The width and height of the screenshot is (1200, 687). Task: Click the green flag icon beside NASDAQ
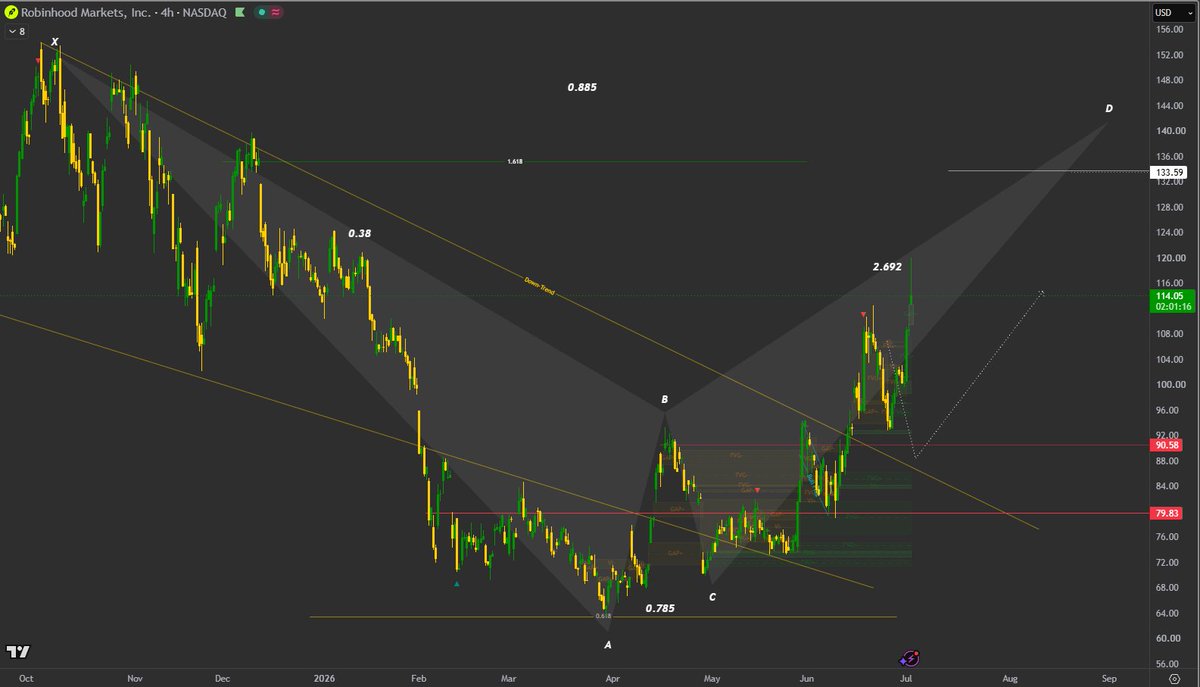(240, 12)
